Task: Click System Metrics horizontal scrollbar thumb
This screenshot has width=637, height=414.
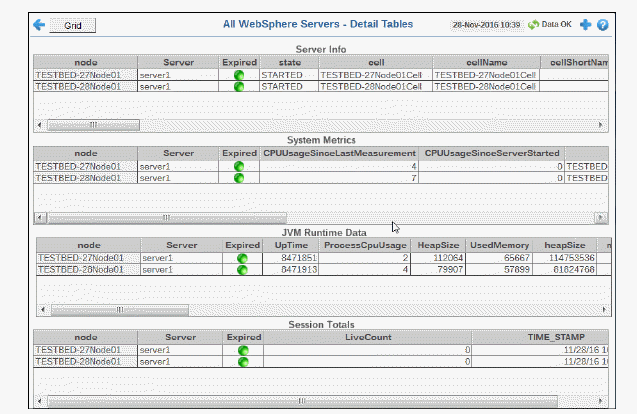Action: coord(167,218)
